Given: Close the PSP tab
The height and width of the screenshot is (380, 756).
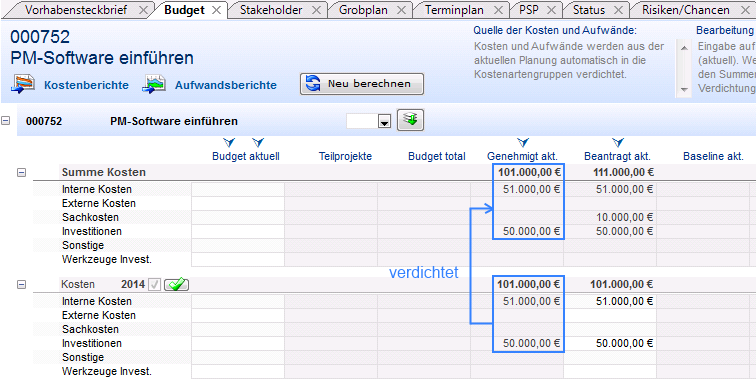Looking at the screenshot, I should coord(552,10).
